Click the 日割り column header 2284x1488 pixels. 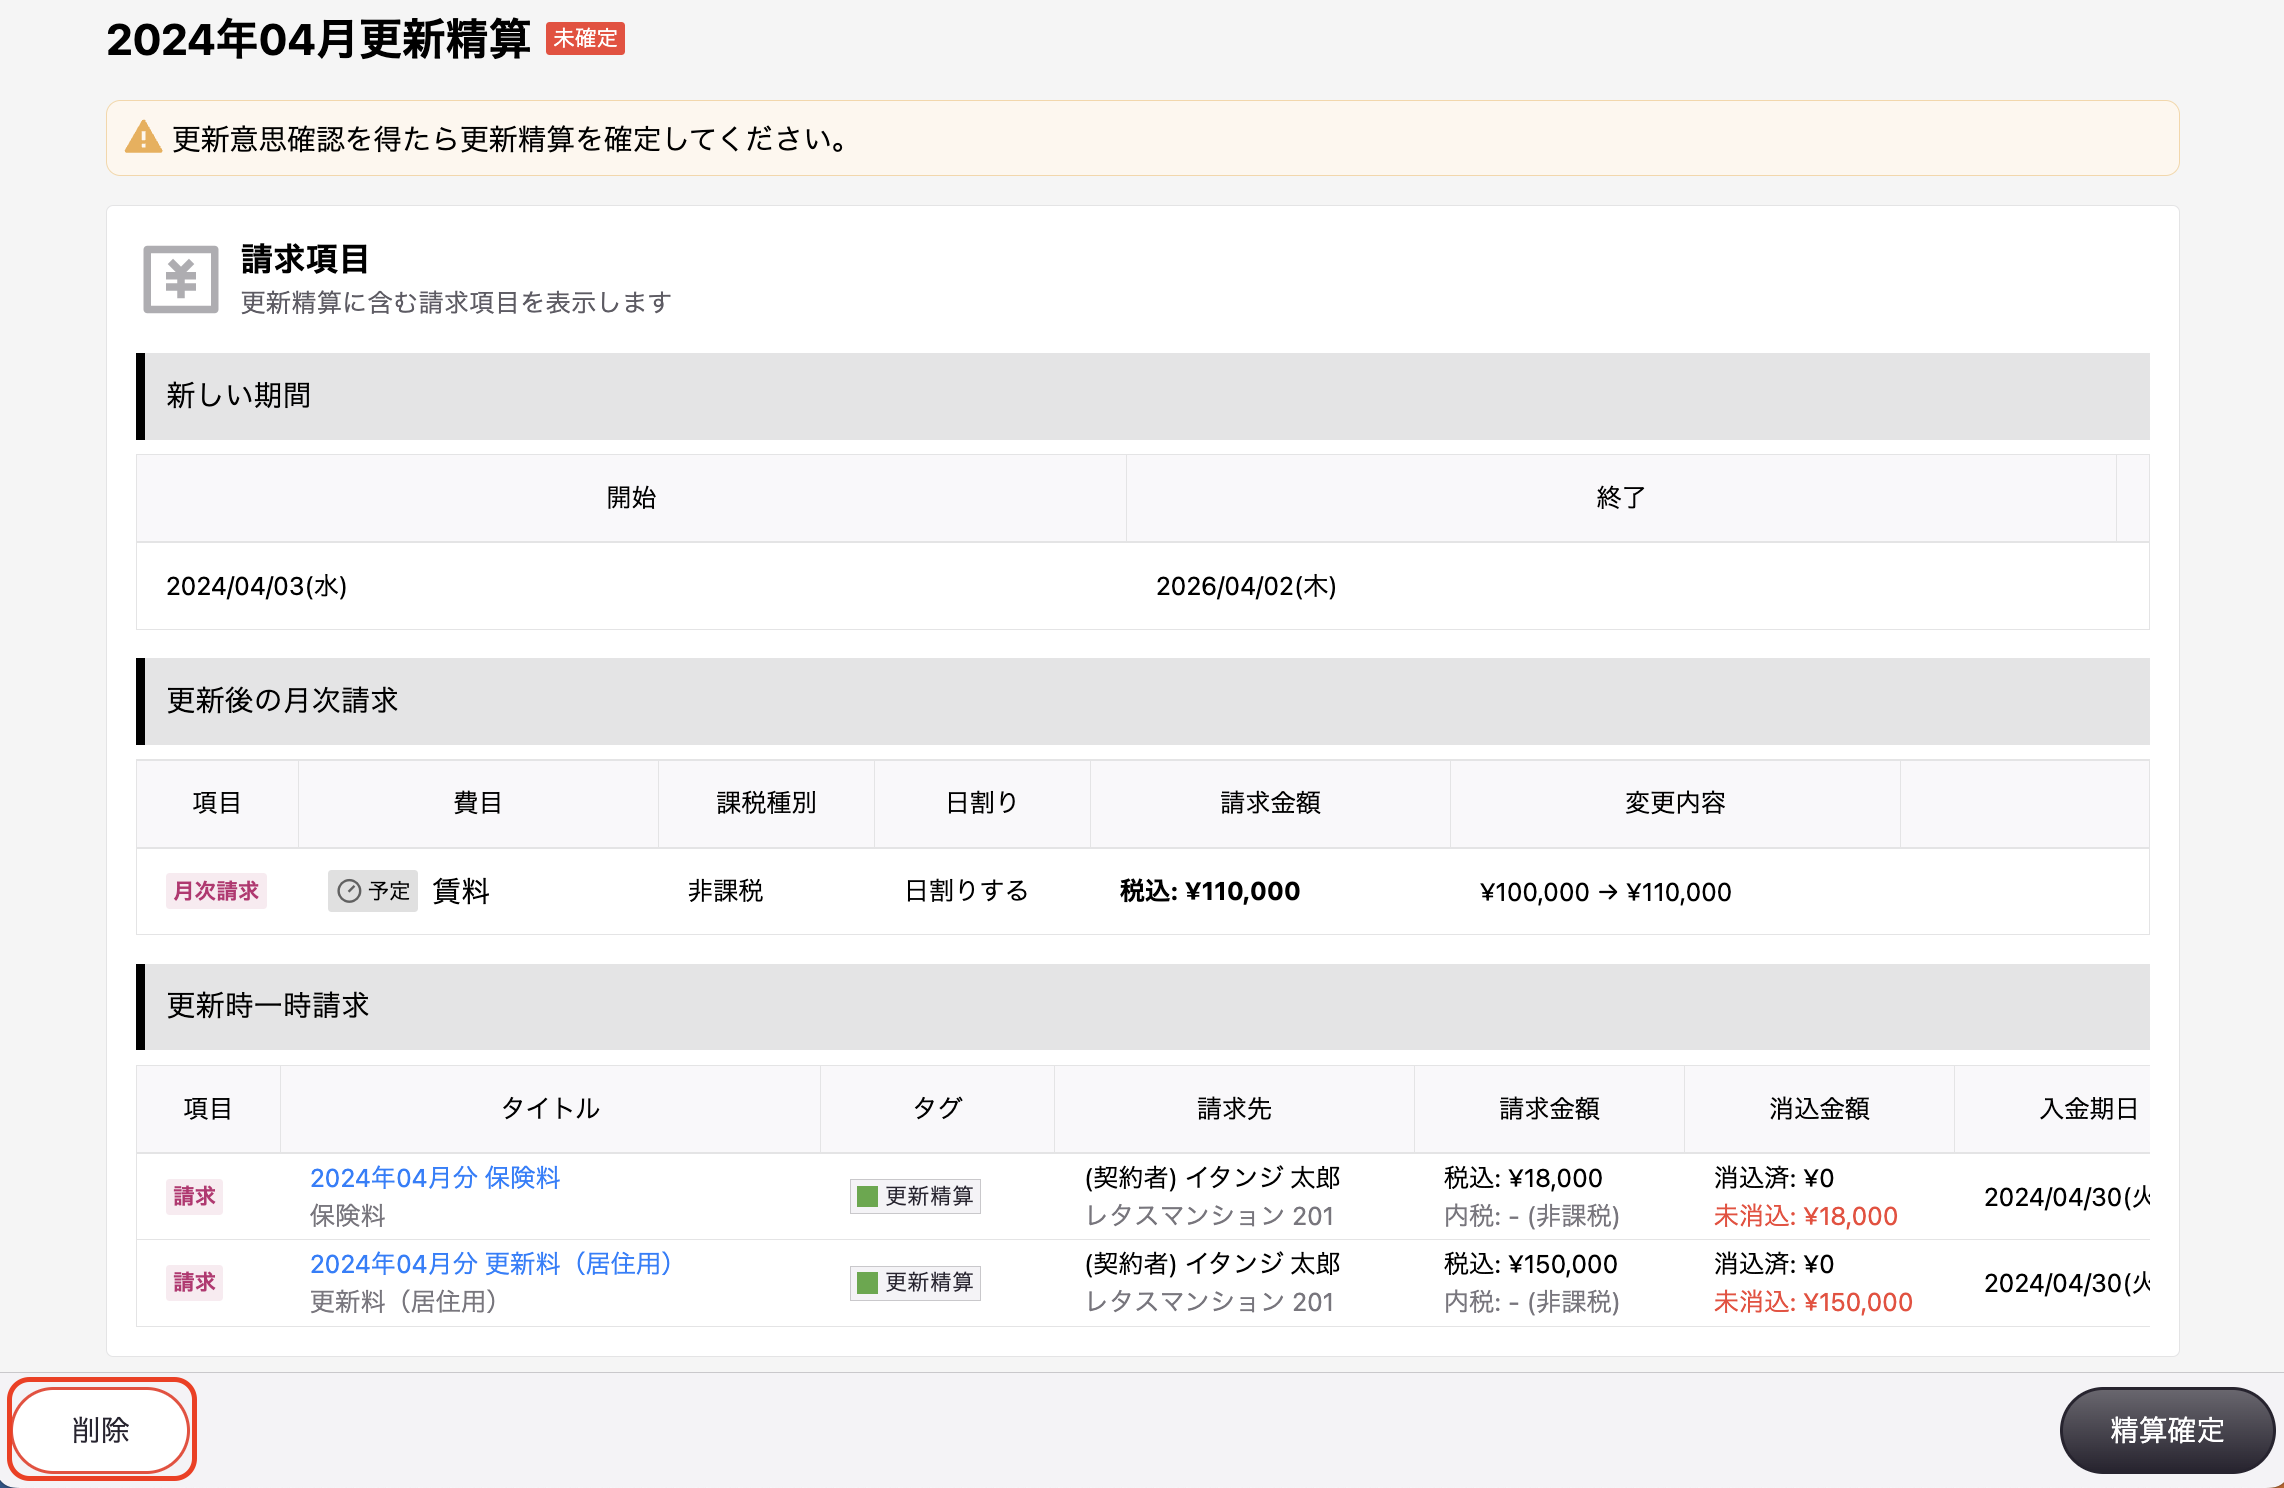pyautogui.click(x=982, y=803)
